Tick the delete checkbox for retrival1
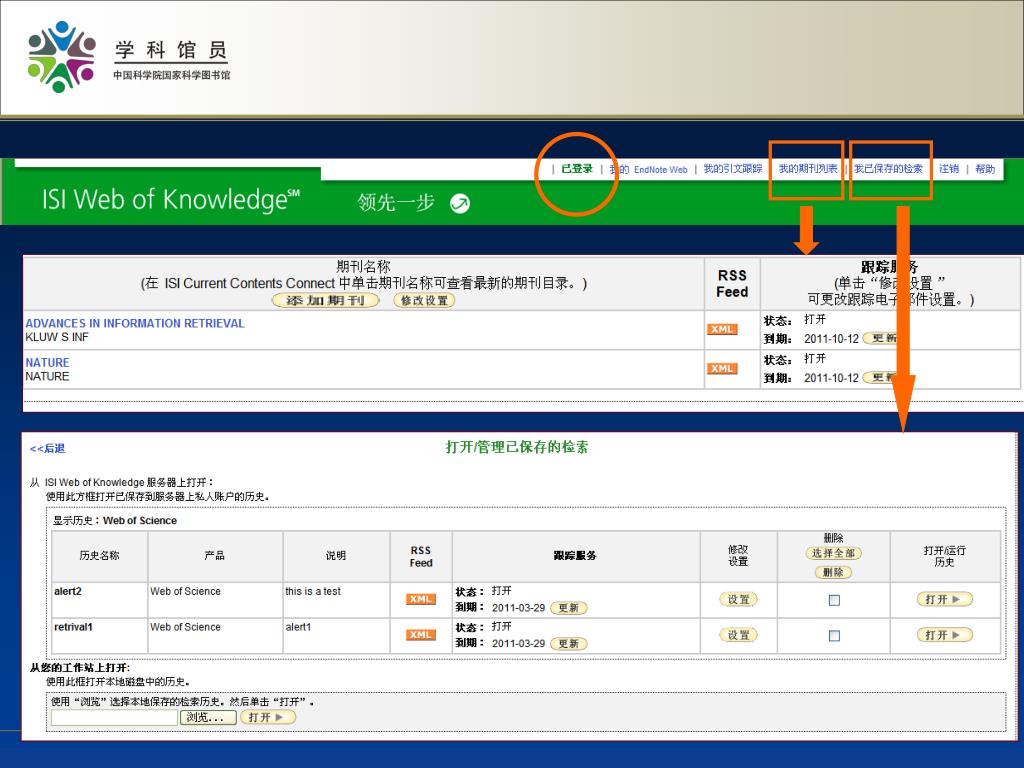1024x768 pixels. [x=834, y=635]
